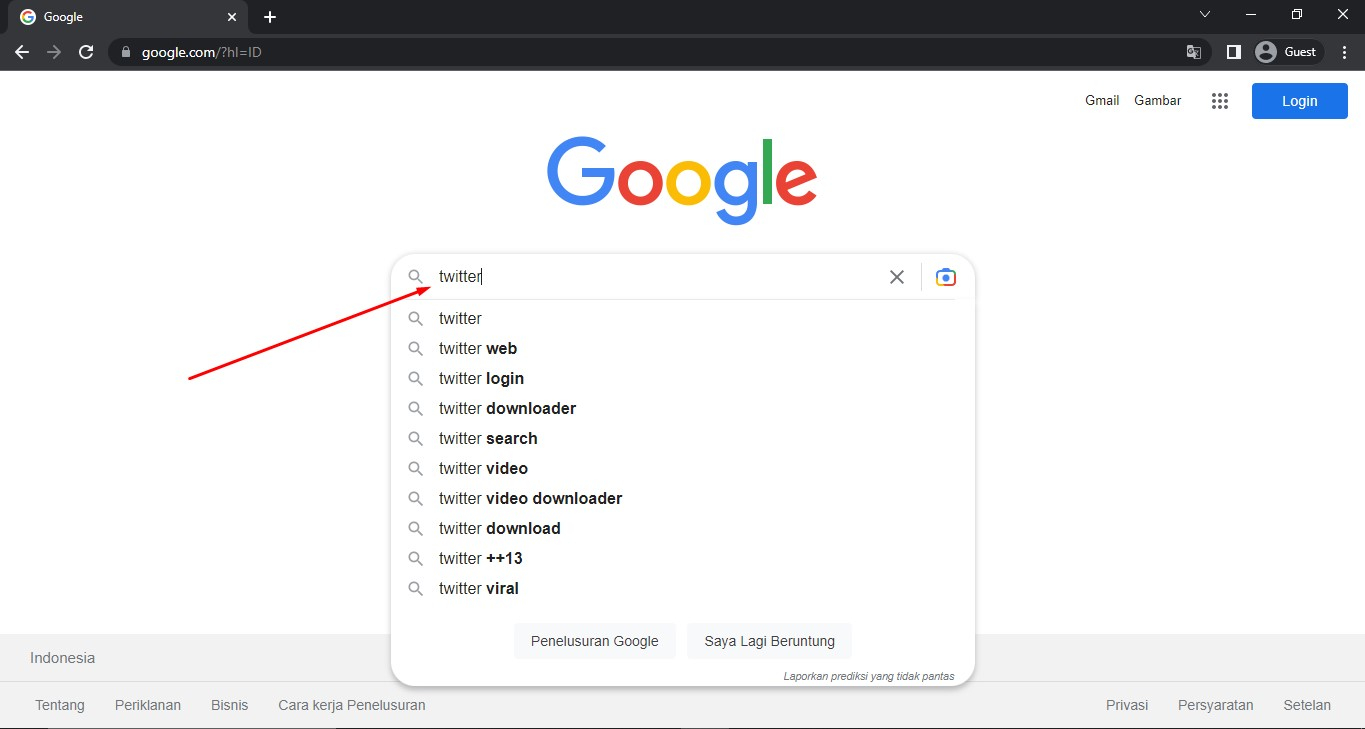Click the blue Login button

click(1299, 101)
